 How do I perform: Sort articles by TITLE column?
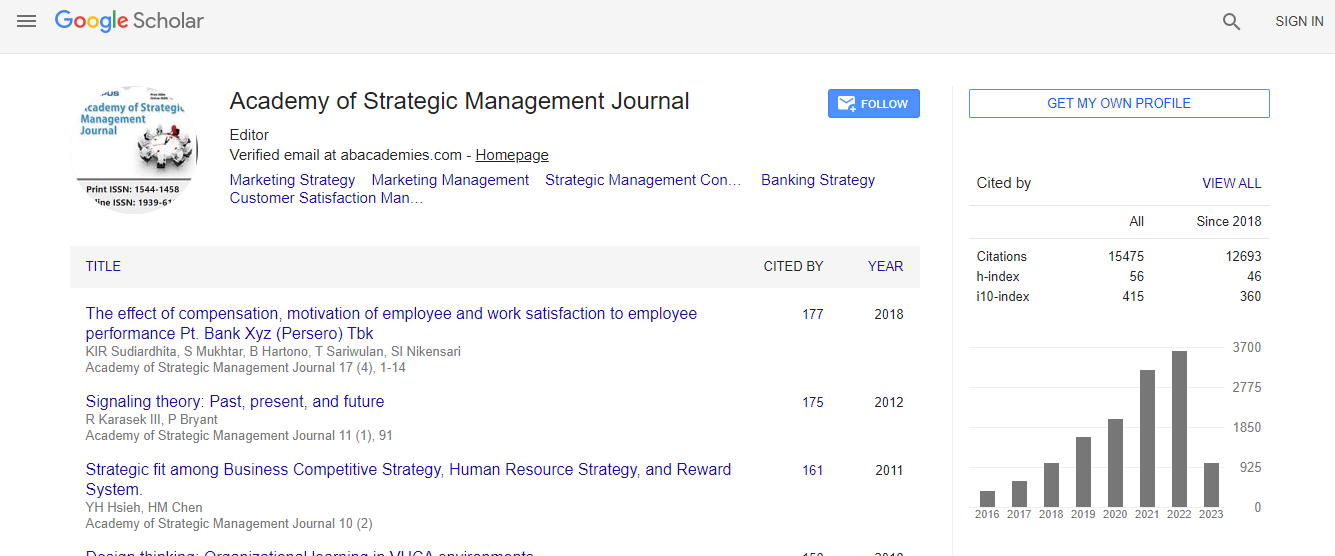click(x=103, y=266)
